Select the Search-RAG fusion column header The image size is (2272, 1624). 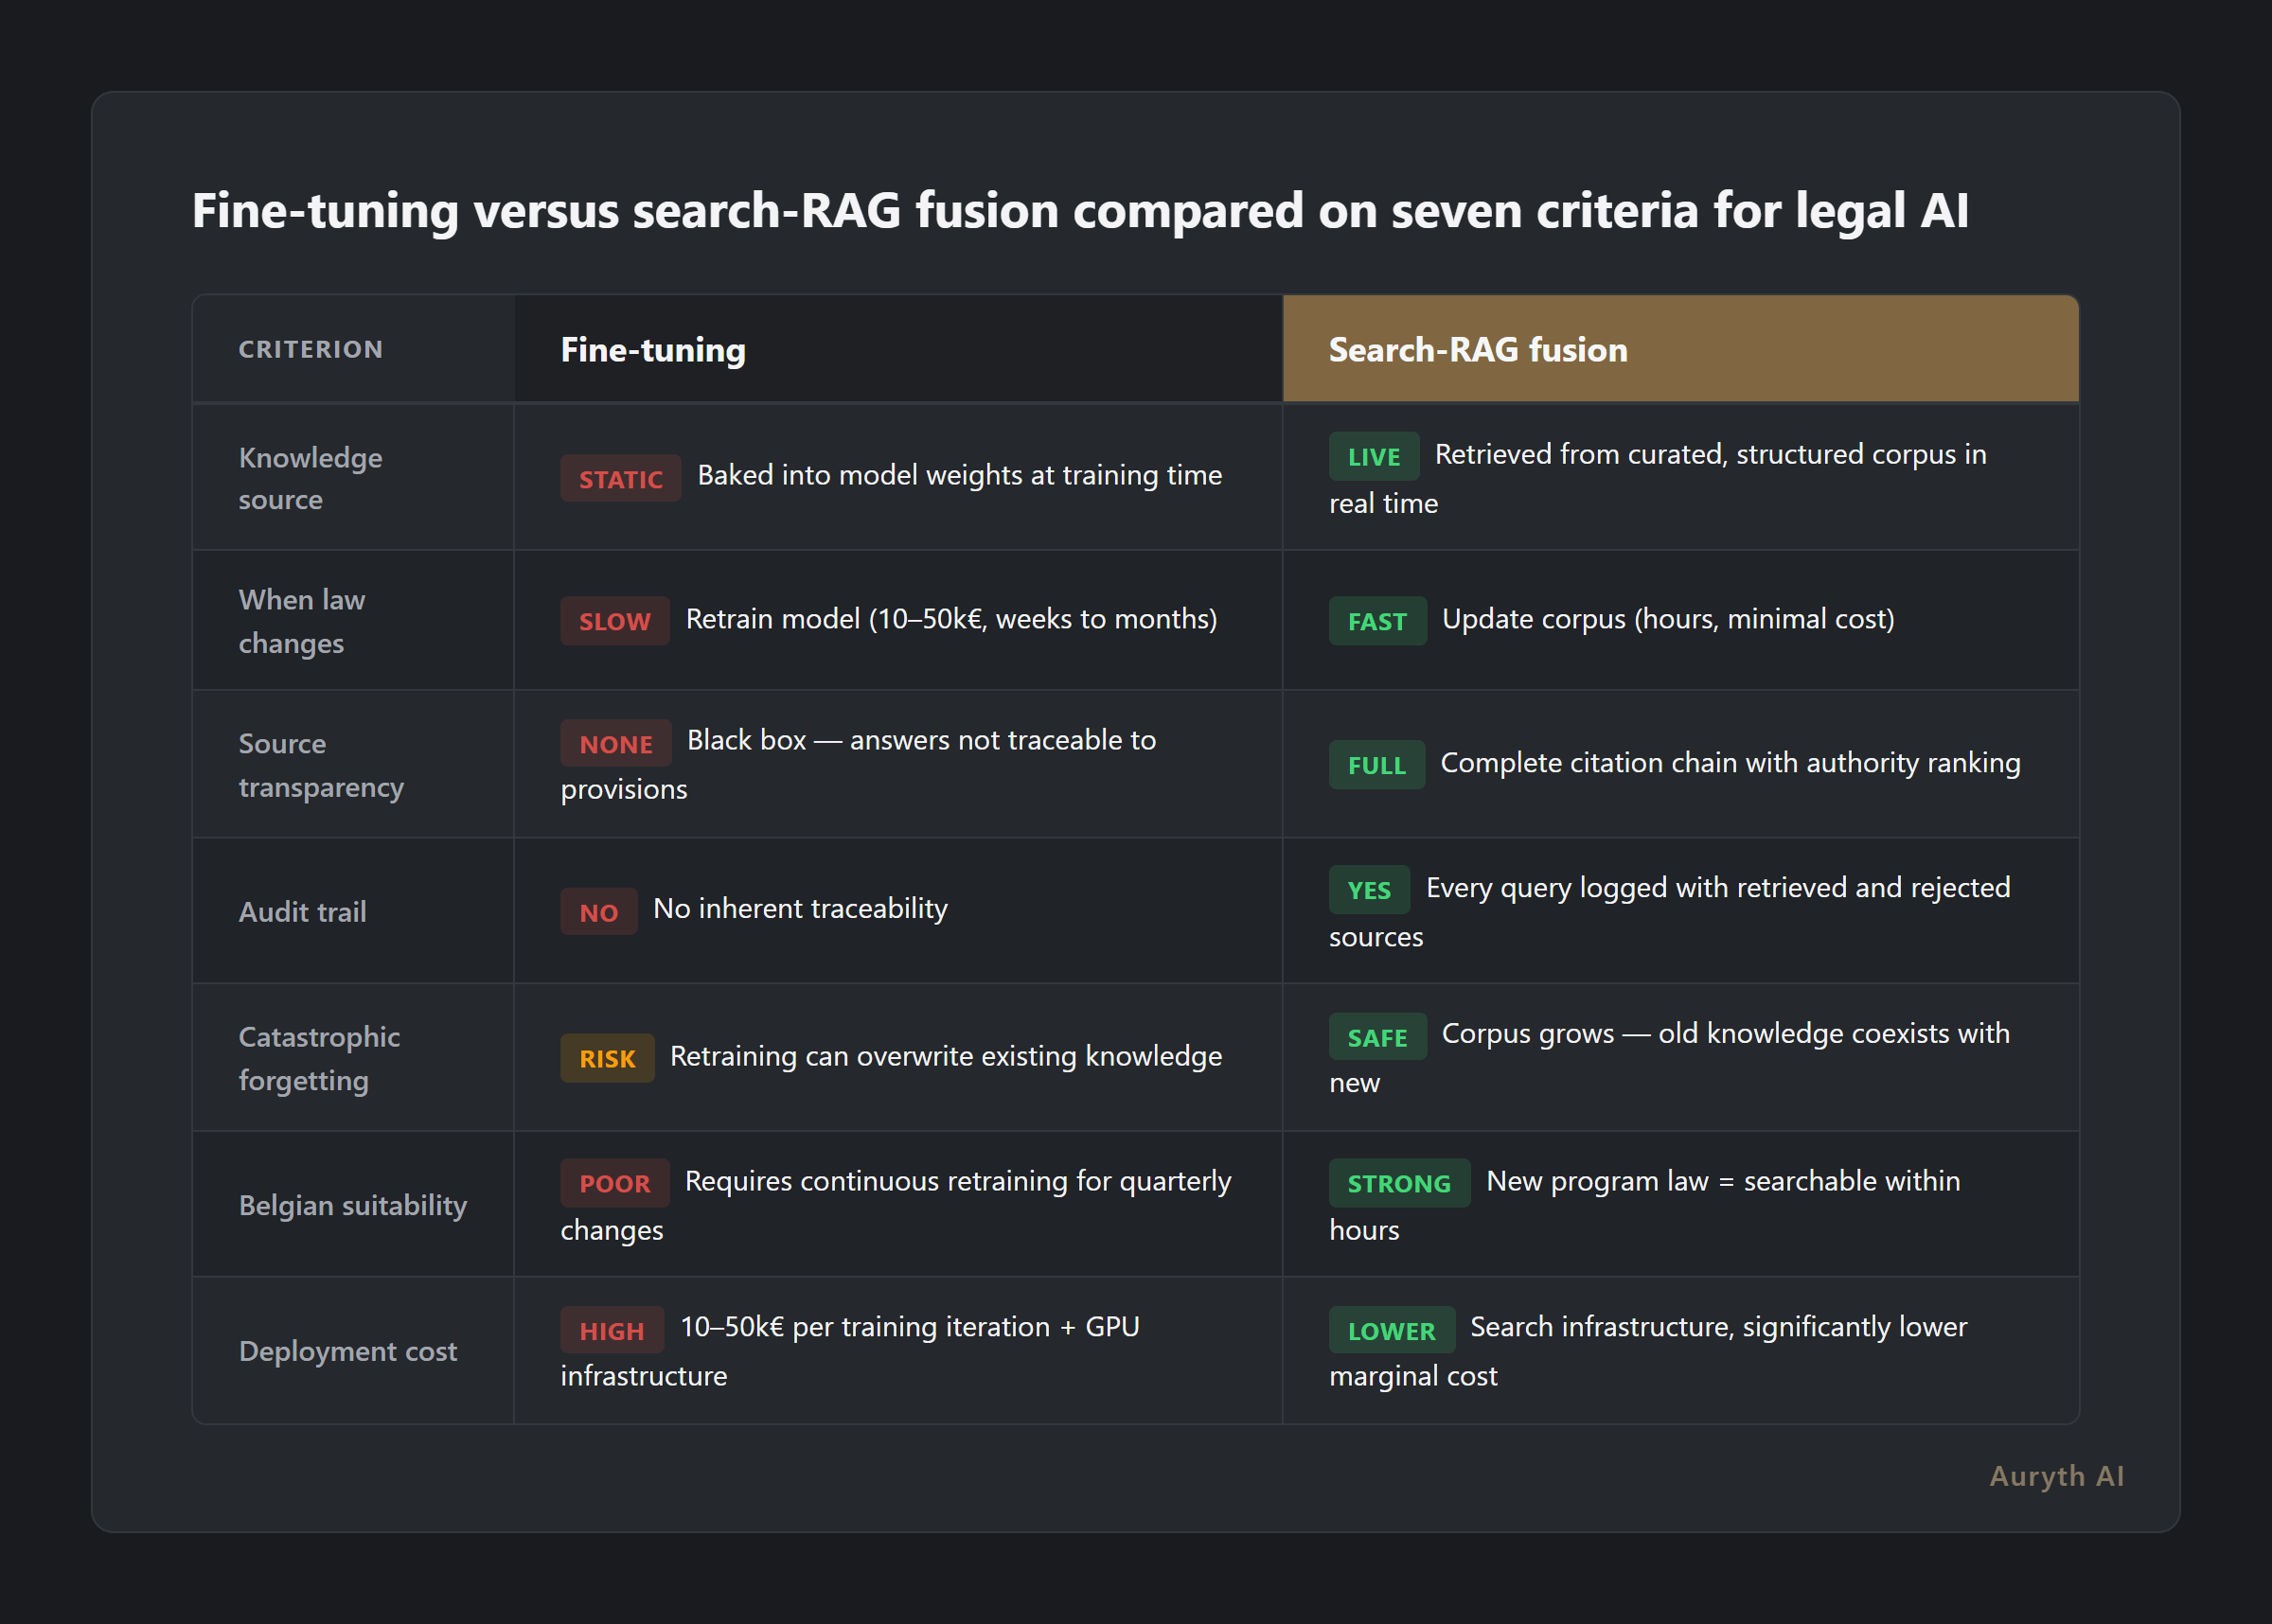(x=1477, y=349)
